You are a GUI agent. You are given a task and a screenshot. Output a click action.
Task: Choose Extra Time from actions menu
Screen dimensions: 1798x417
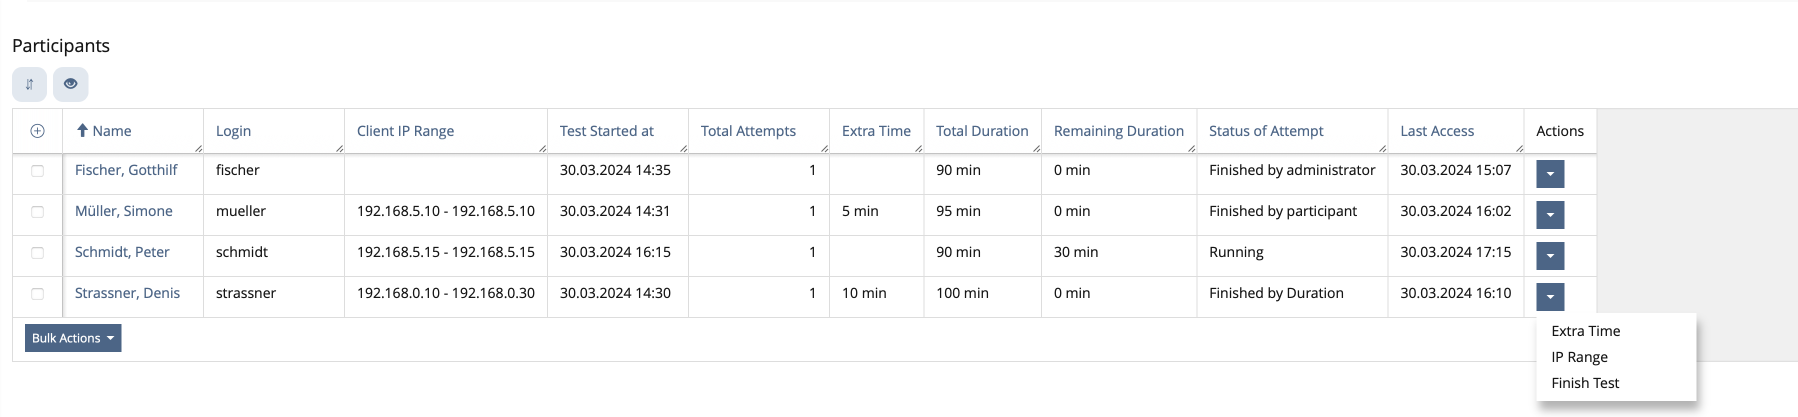coord(1585,331)
